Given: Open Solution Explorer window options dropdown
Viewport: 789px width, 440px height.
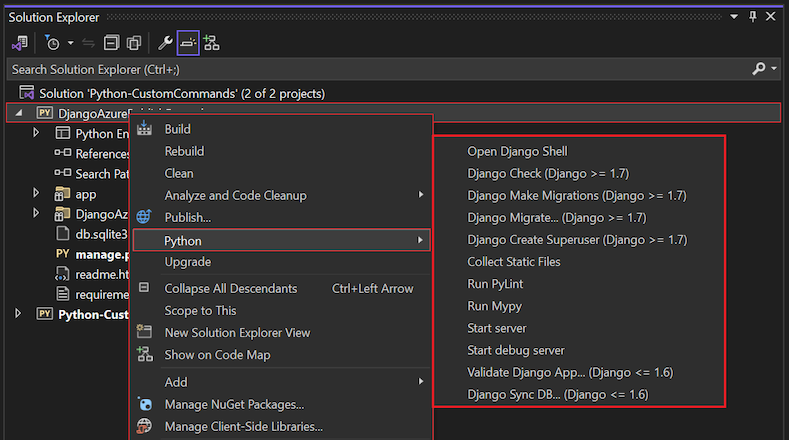Looking at the screenshot, I should point(734,17).
